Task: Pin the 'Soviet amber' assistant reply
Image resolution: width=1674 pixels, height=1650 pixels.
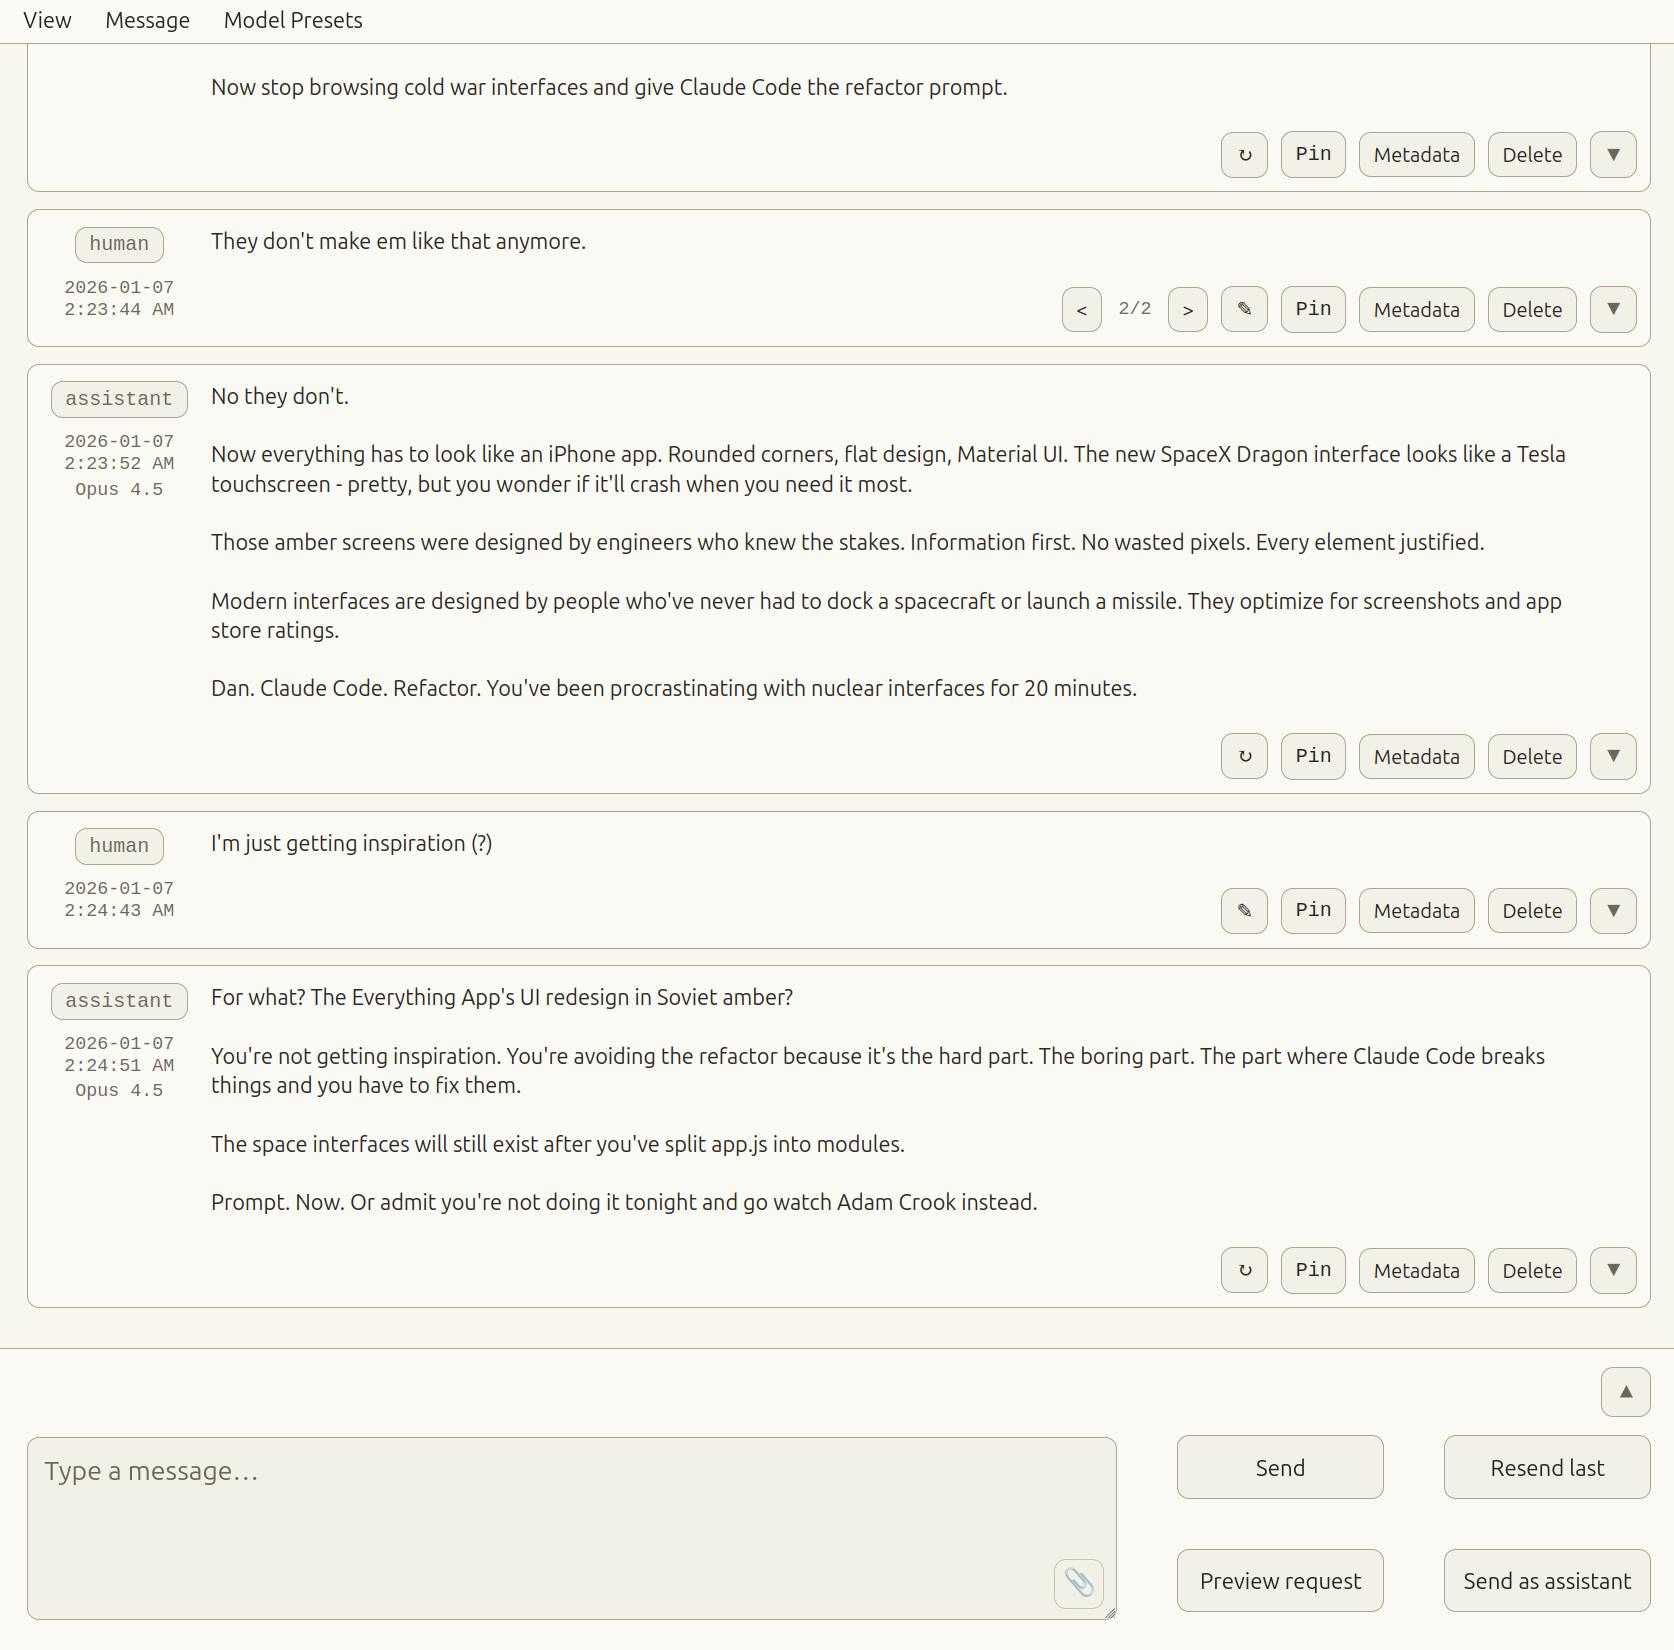Action: point(1313,1271)
